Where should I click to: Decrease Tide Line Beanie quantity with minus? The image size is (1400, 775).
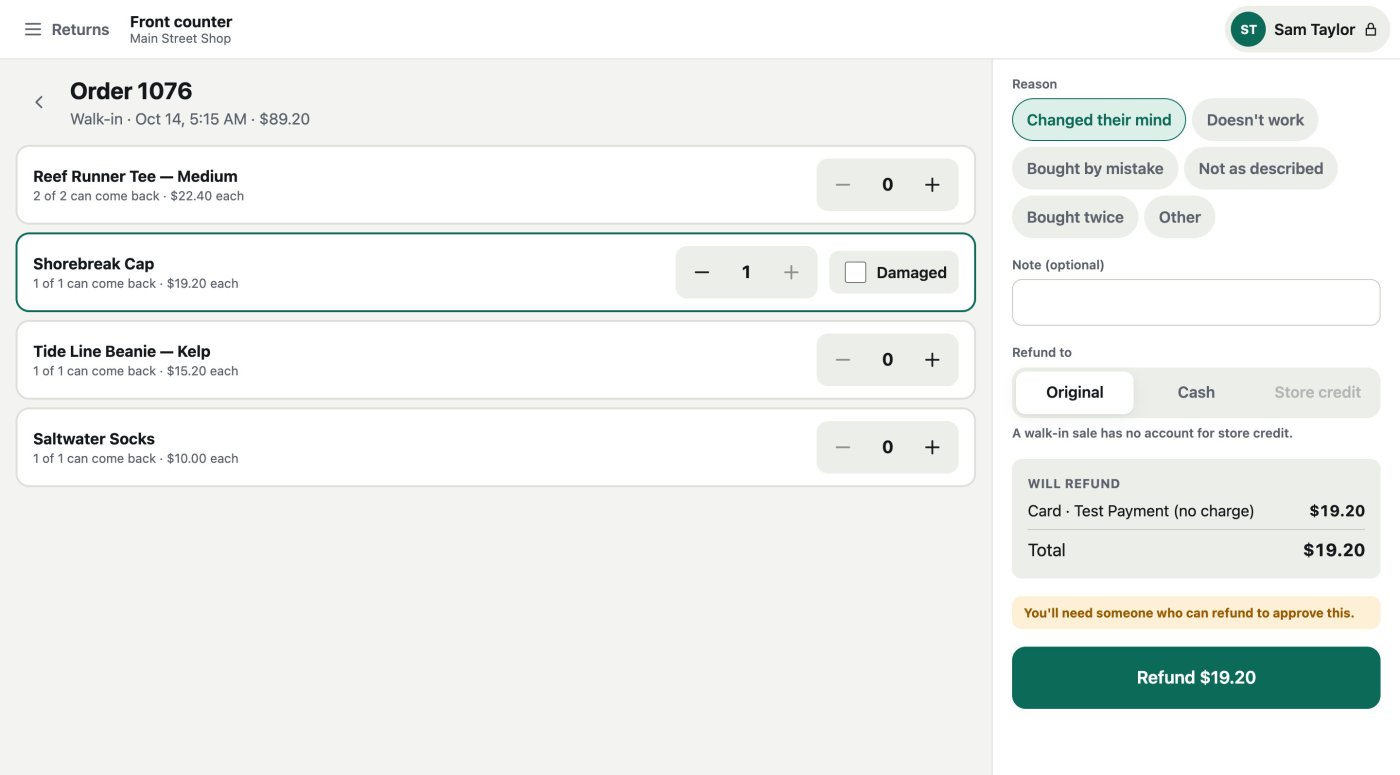coord(843,360)
